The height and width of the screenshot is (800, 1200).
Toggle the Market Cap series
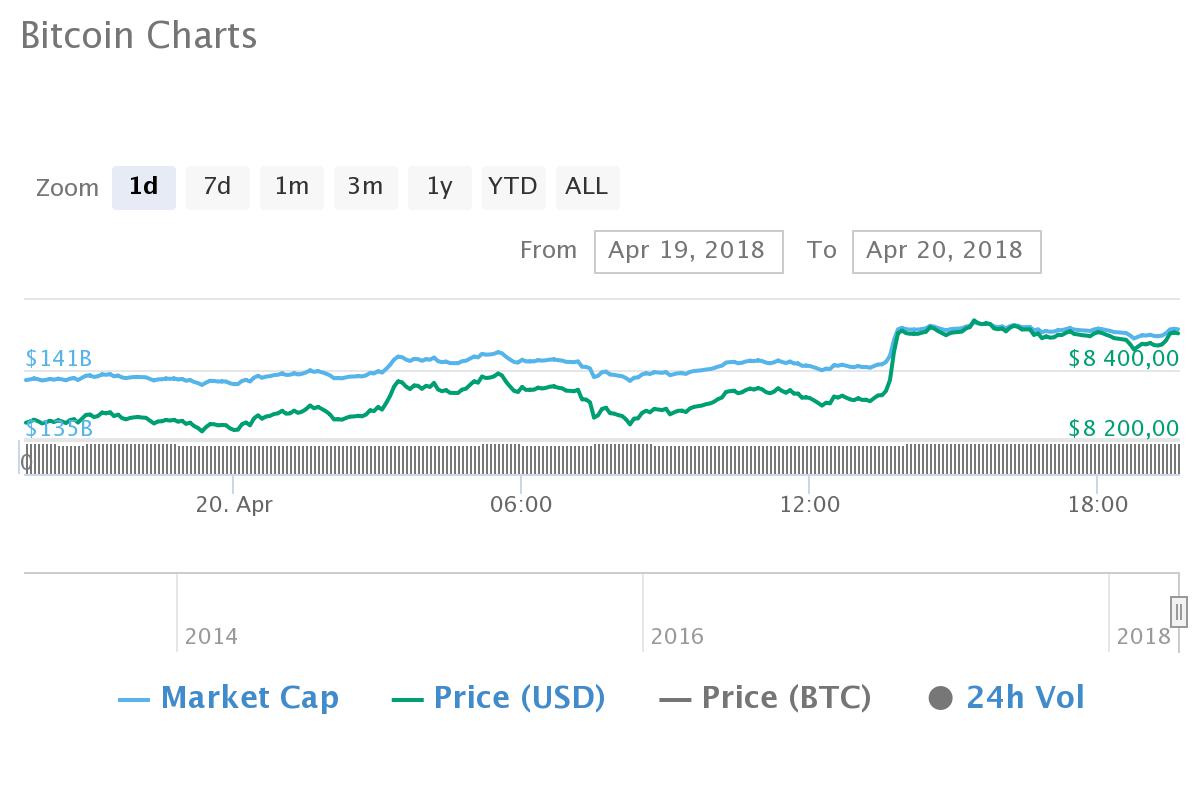pyautogui.click(x=250, y=697)
